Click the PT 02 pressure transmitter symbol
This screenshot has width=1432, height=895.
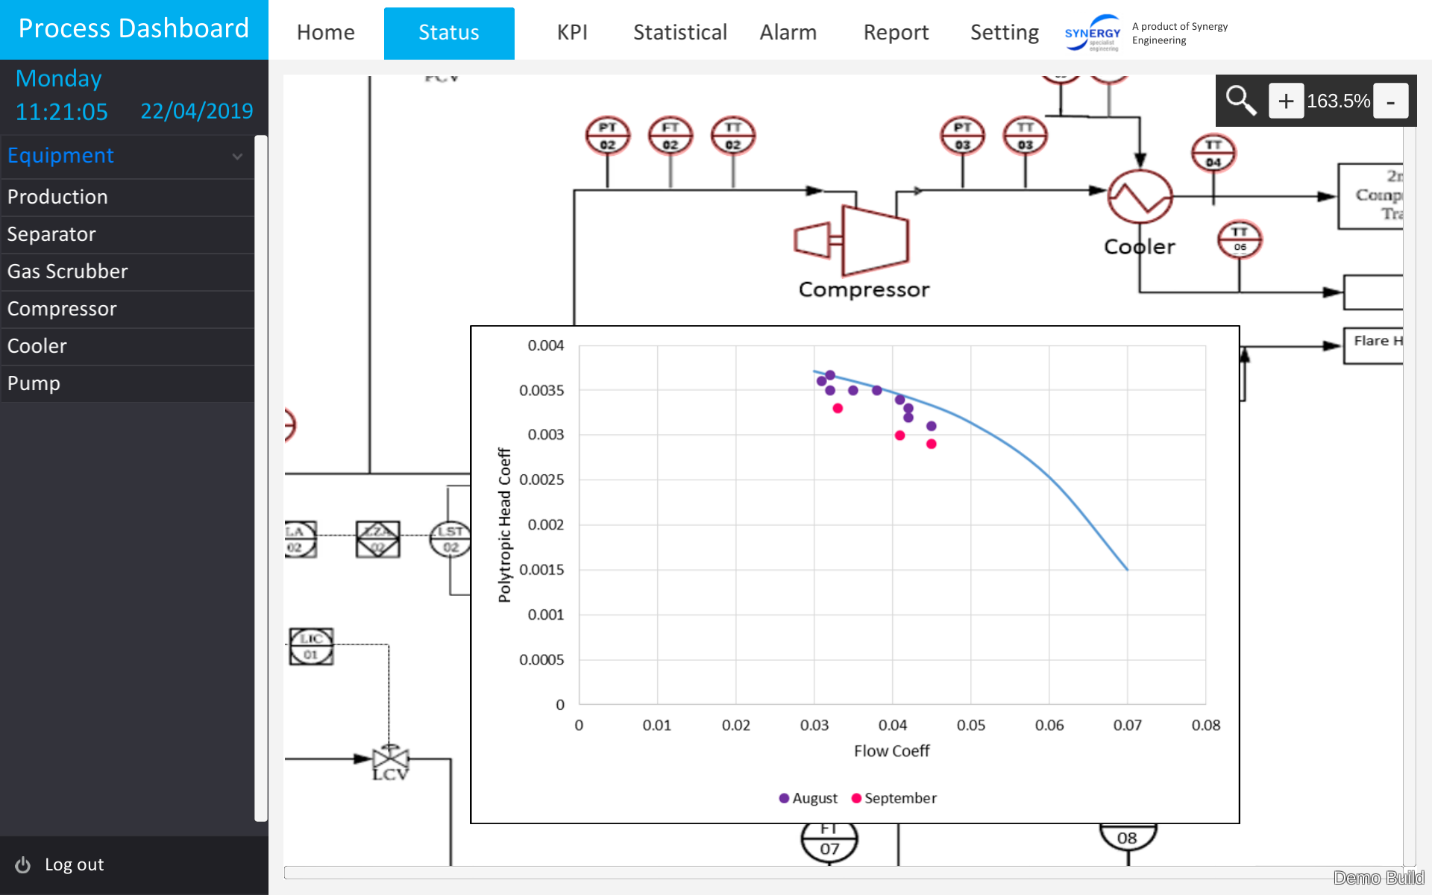(x=607, y=136)
